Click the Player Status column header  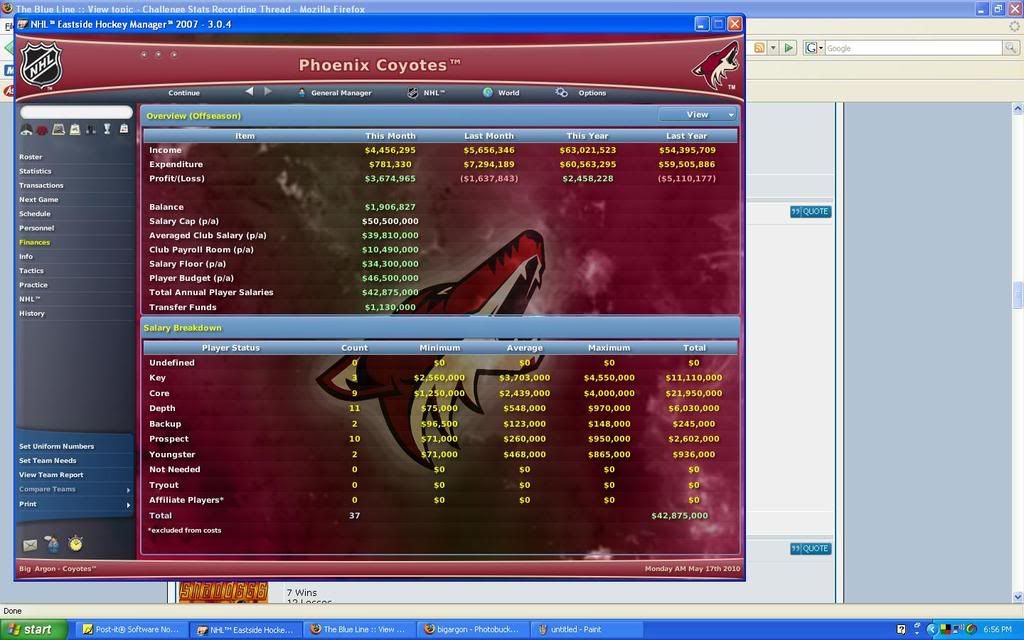click(231, 348)
